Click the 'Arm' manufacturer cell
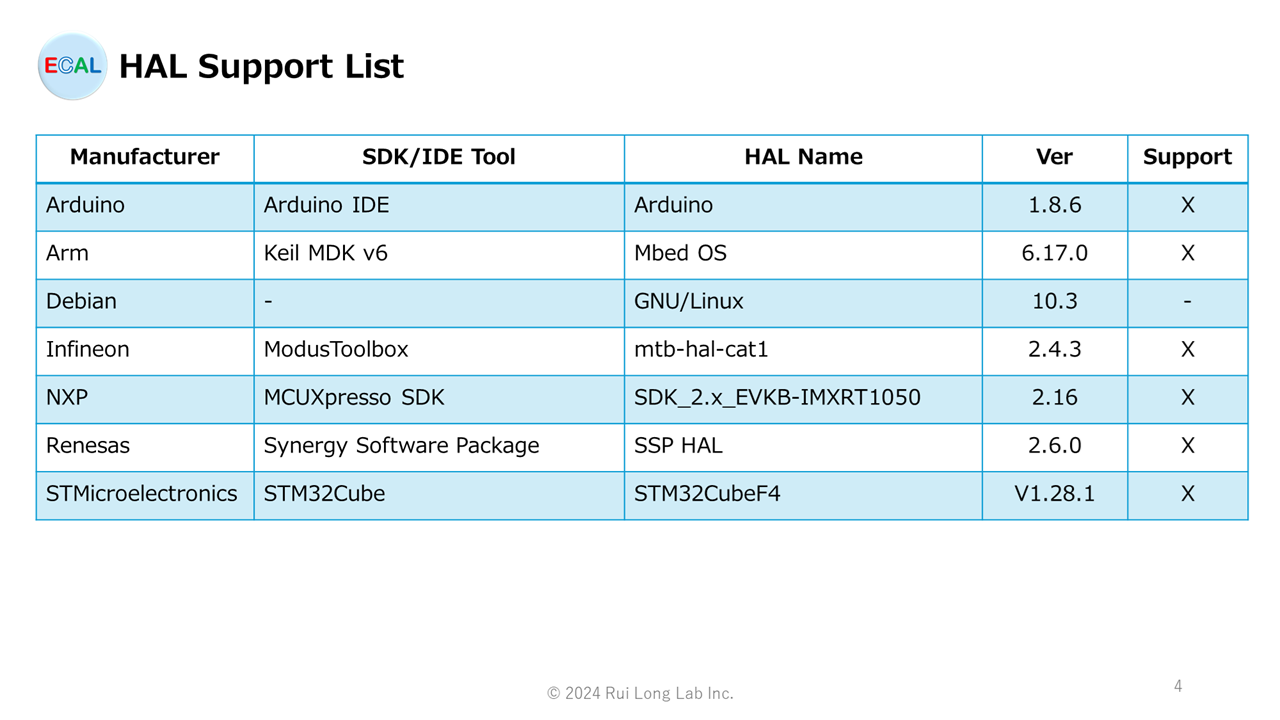1280x720 pixels. [x=145, y=254]
